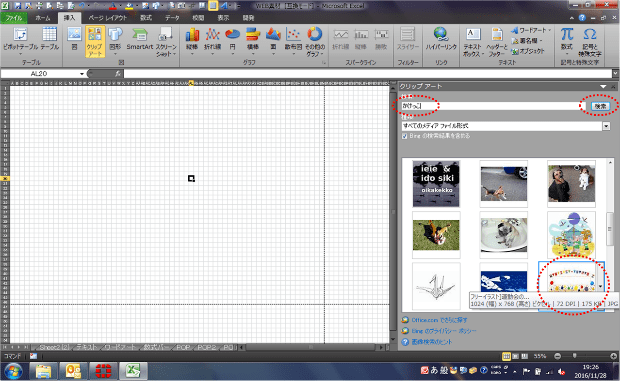The image size is (620, 381).
Task: Insert a signature line (署名欄)
Action: tap(527, 41)
